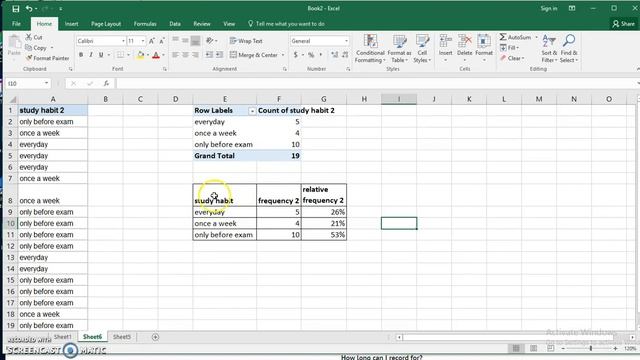Click the insert function fx icon
The height and width of the screenshot is (360, 640).
[x=106, y=83]
